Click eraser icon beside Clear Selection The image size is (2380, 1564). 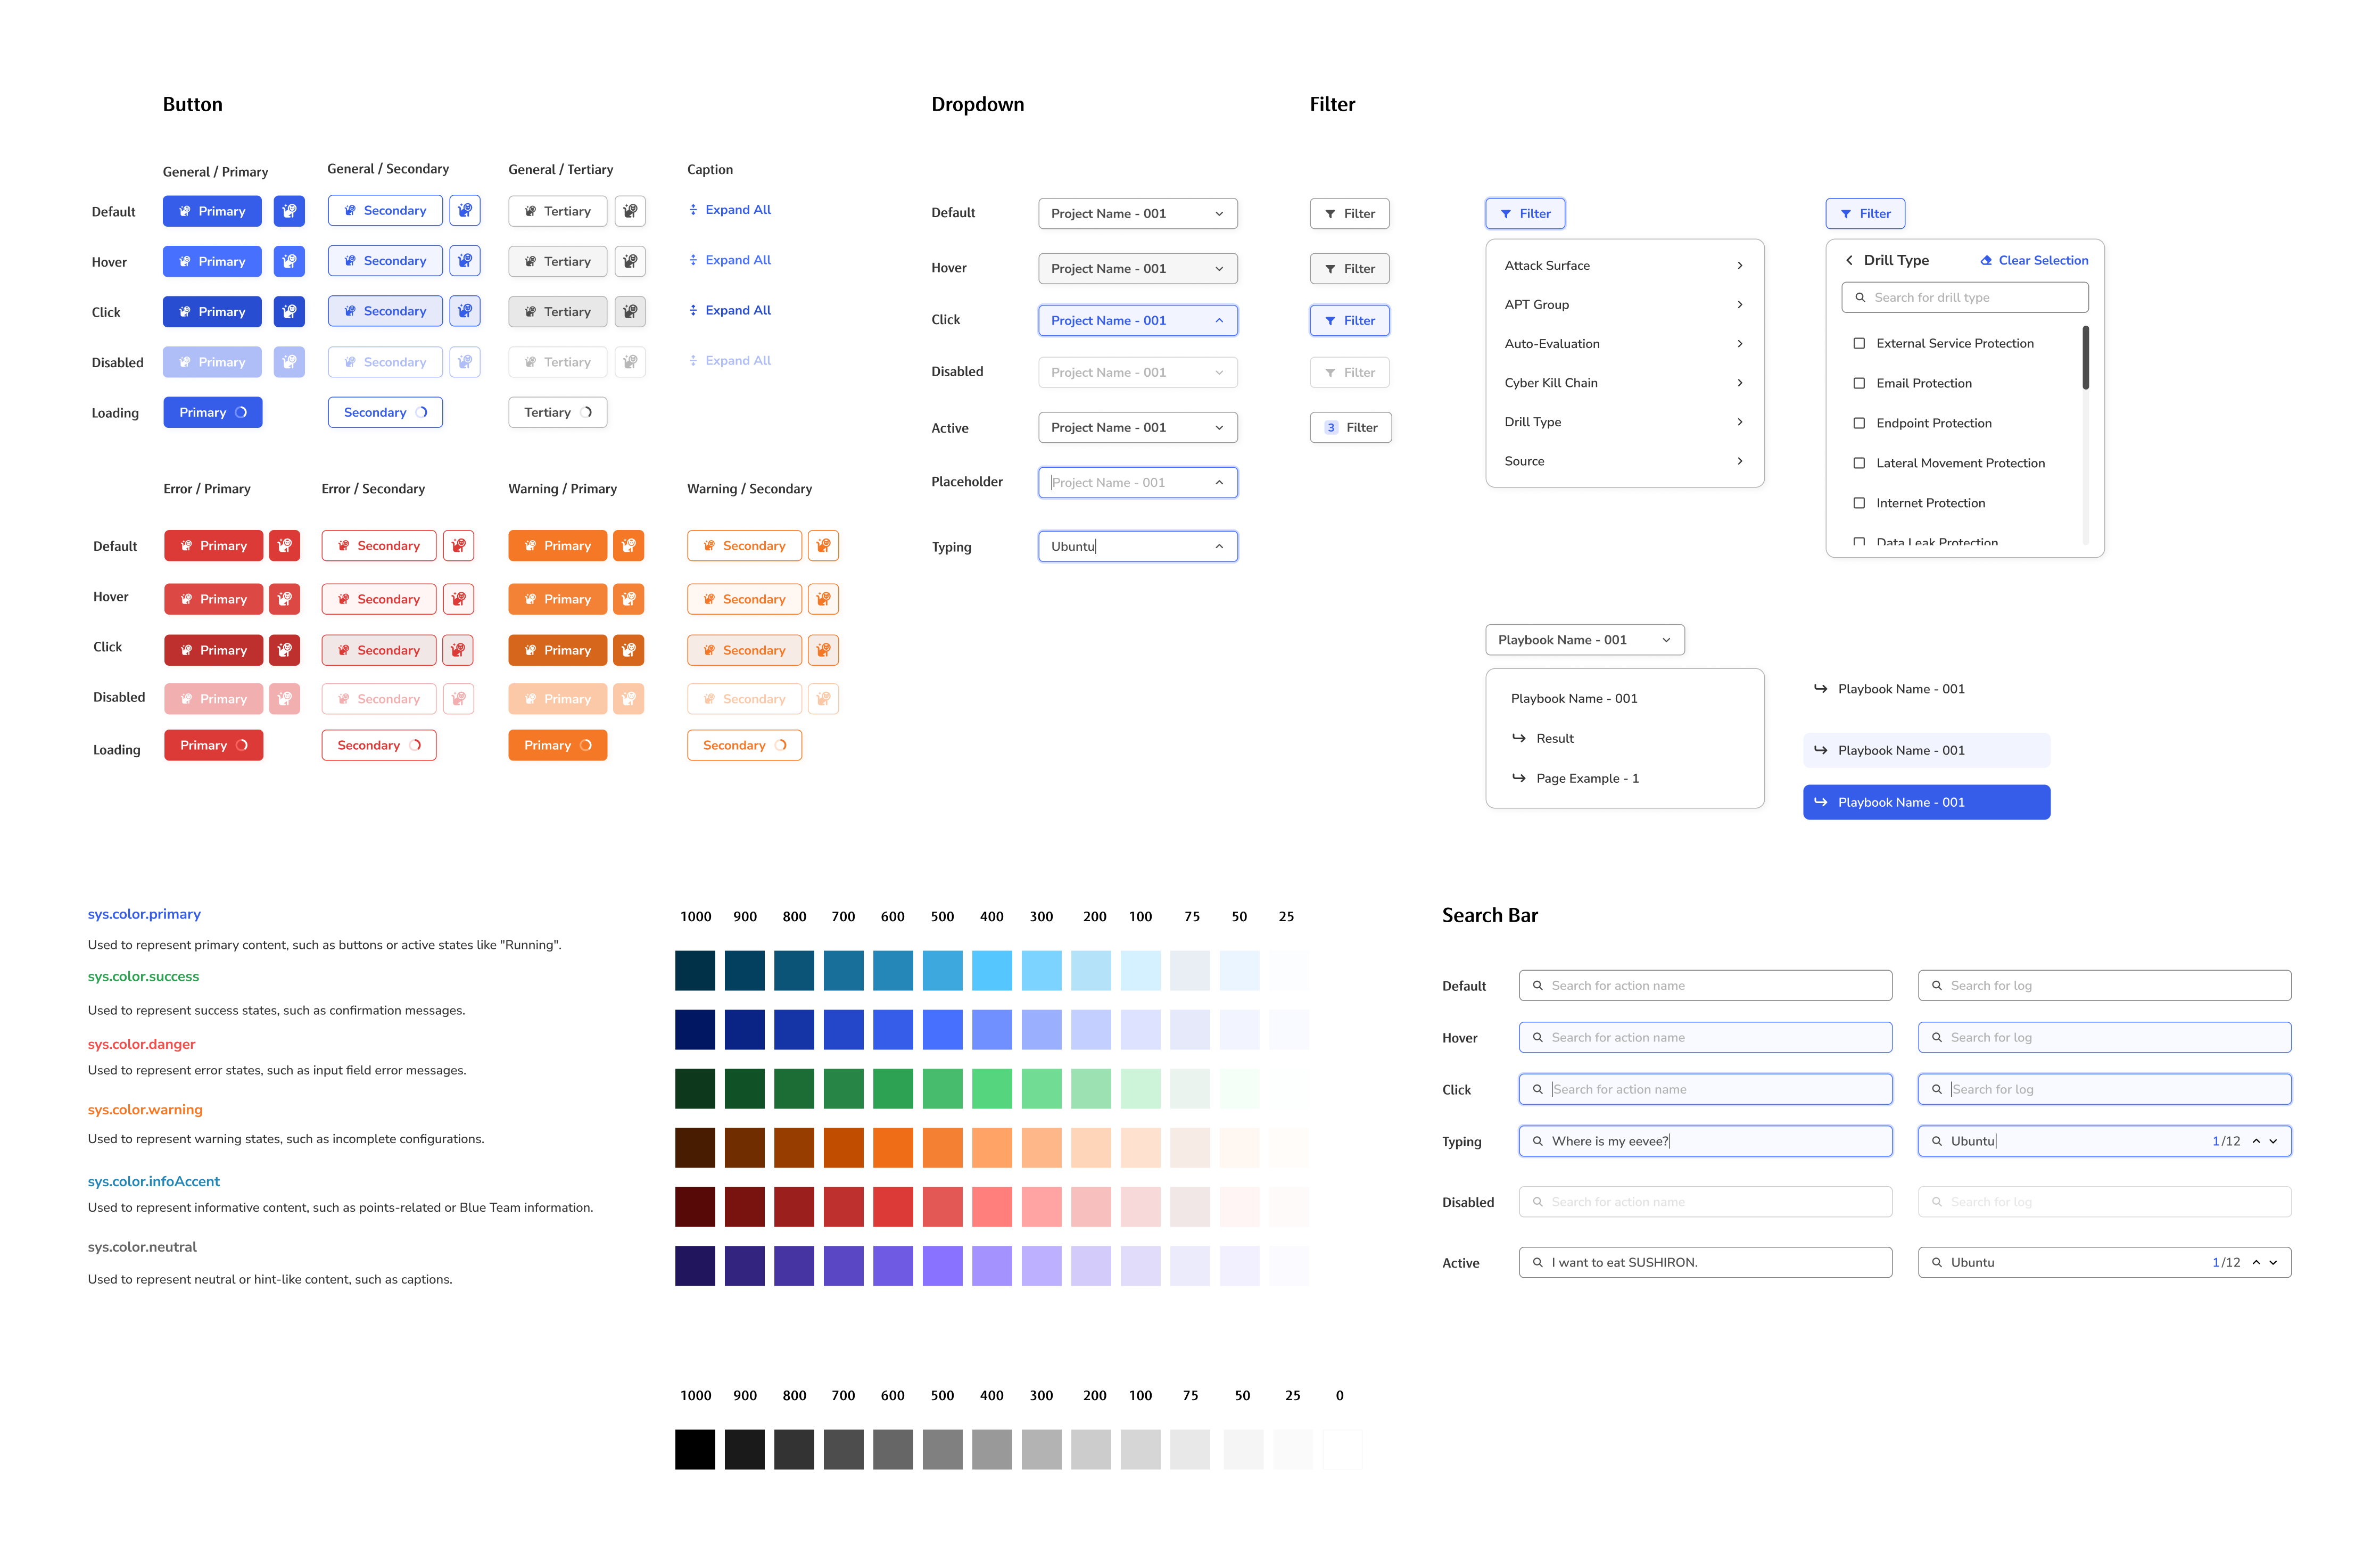[x=1986, y=260]
